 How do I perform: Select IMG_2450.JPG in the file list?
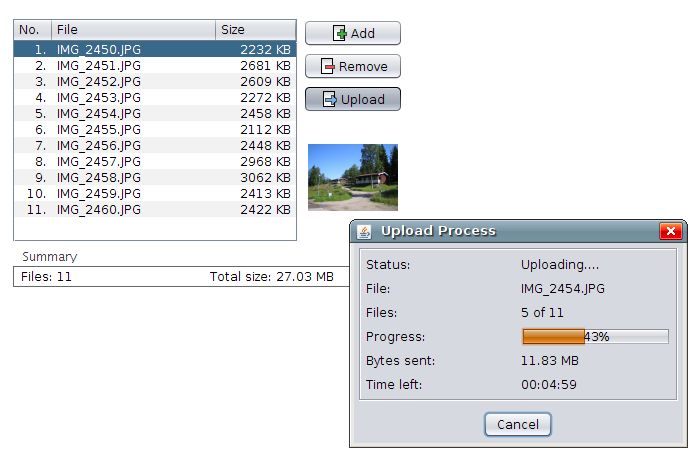99,49
